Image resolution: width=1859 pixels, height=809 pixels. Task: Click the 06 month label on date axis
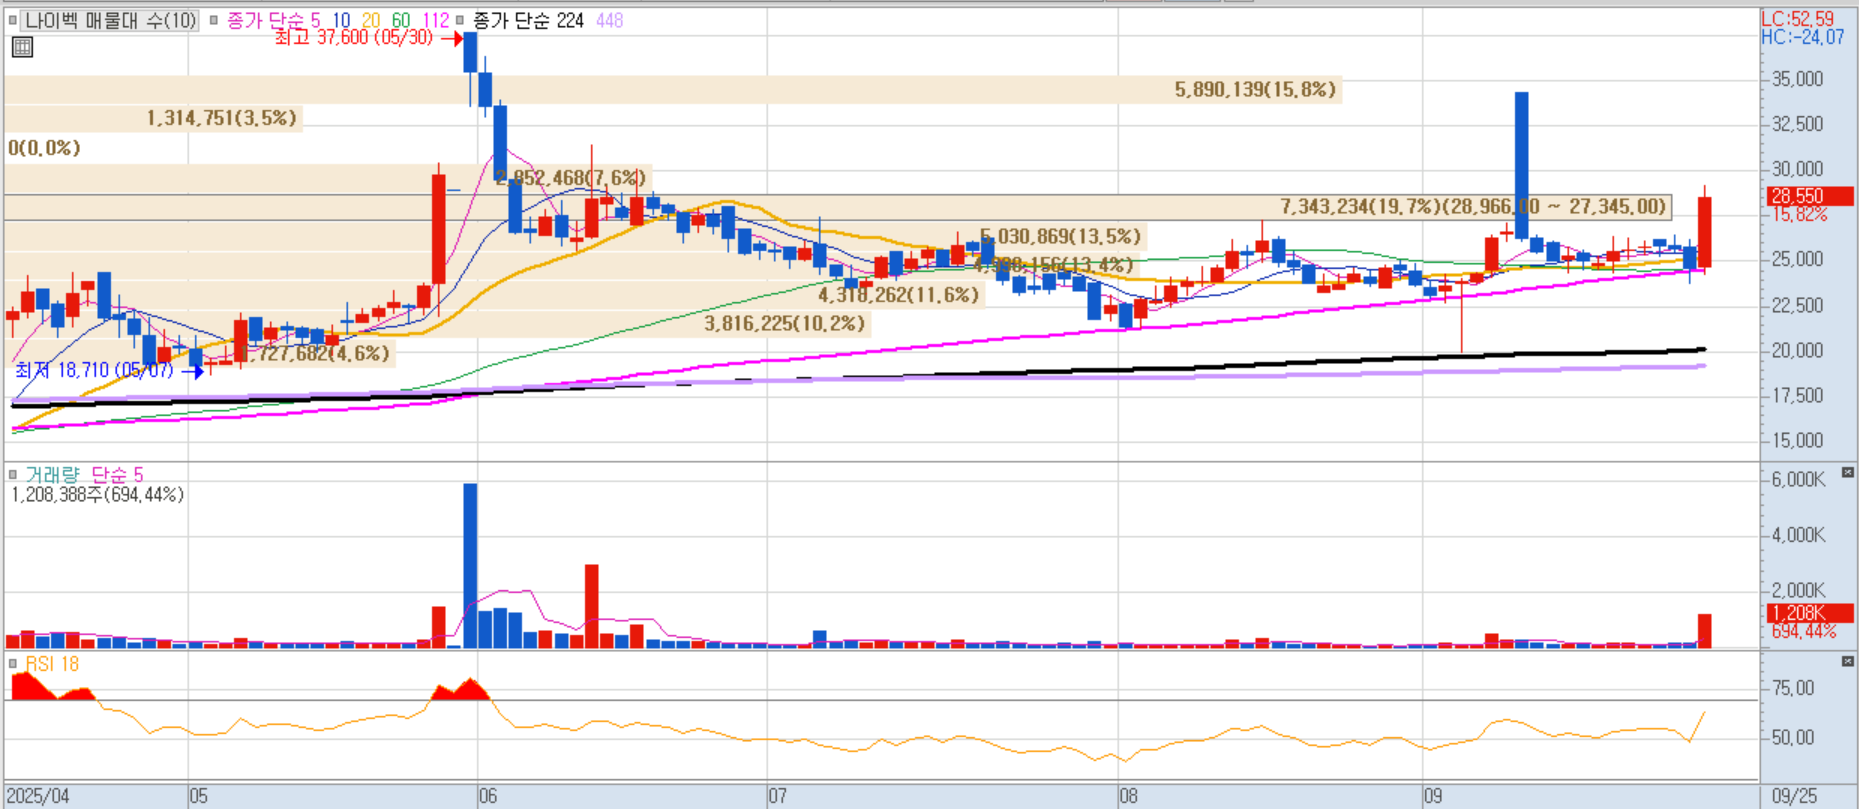(488, 796)
